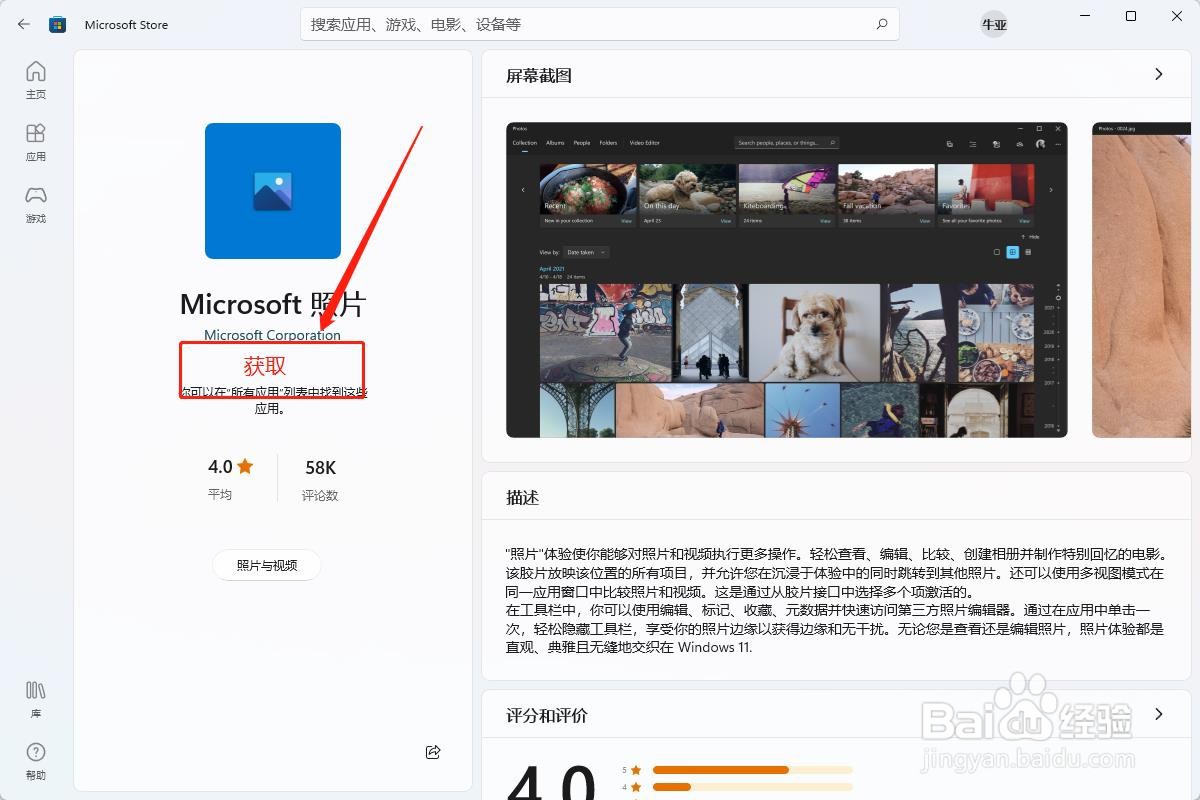Viewport: 1200px width, 800px height.
Task: Open the main Photos app screenshot
Action: click(787, 280)
